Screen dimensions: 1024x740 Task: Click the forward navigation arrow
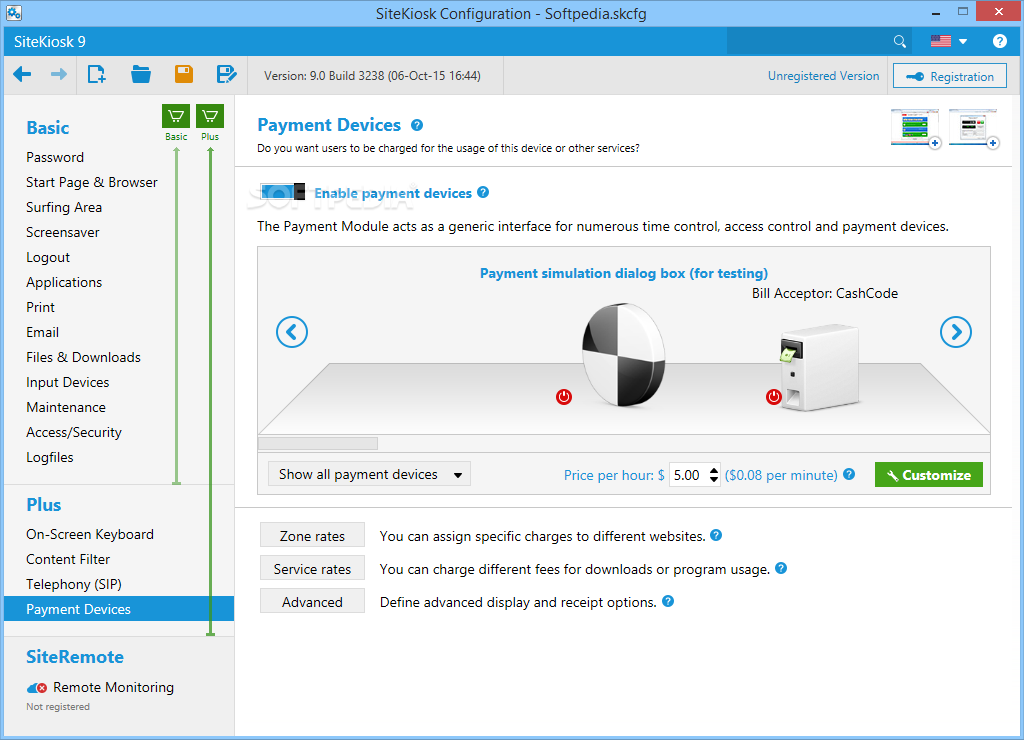[x=59, y=74]
